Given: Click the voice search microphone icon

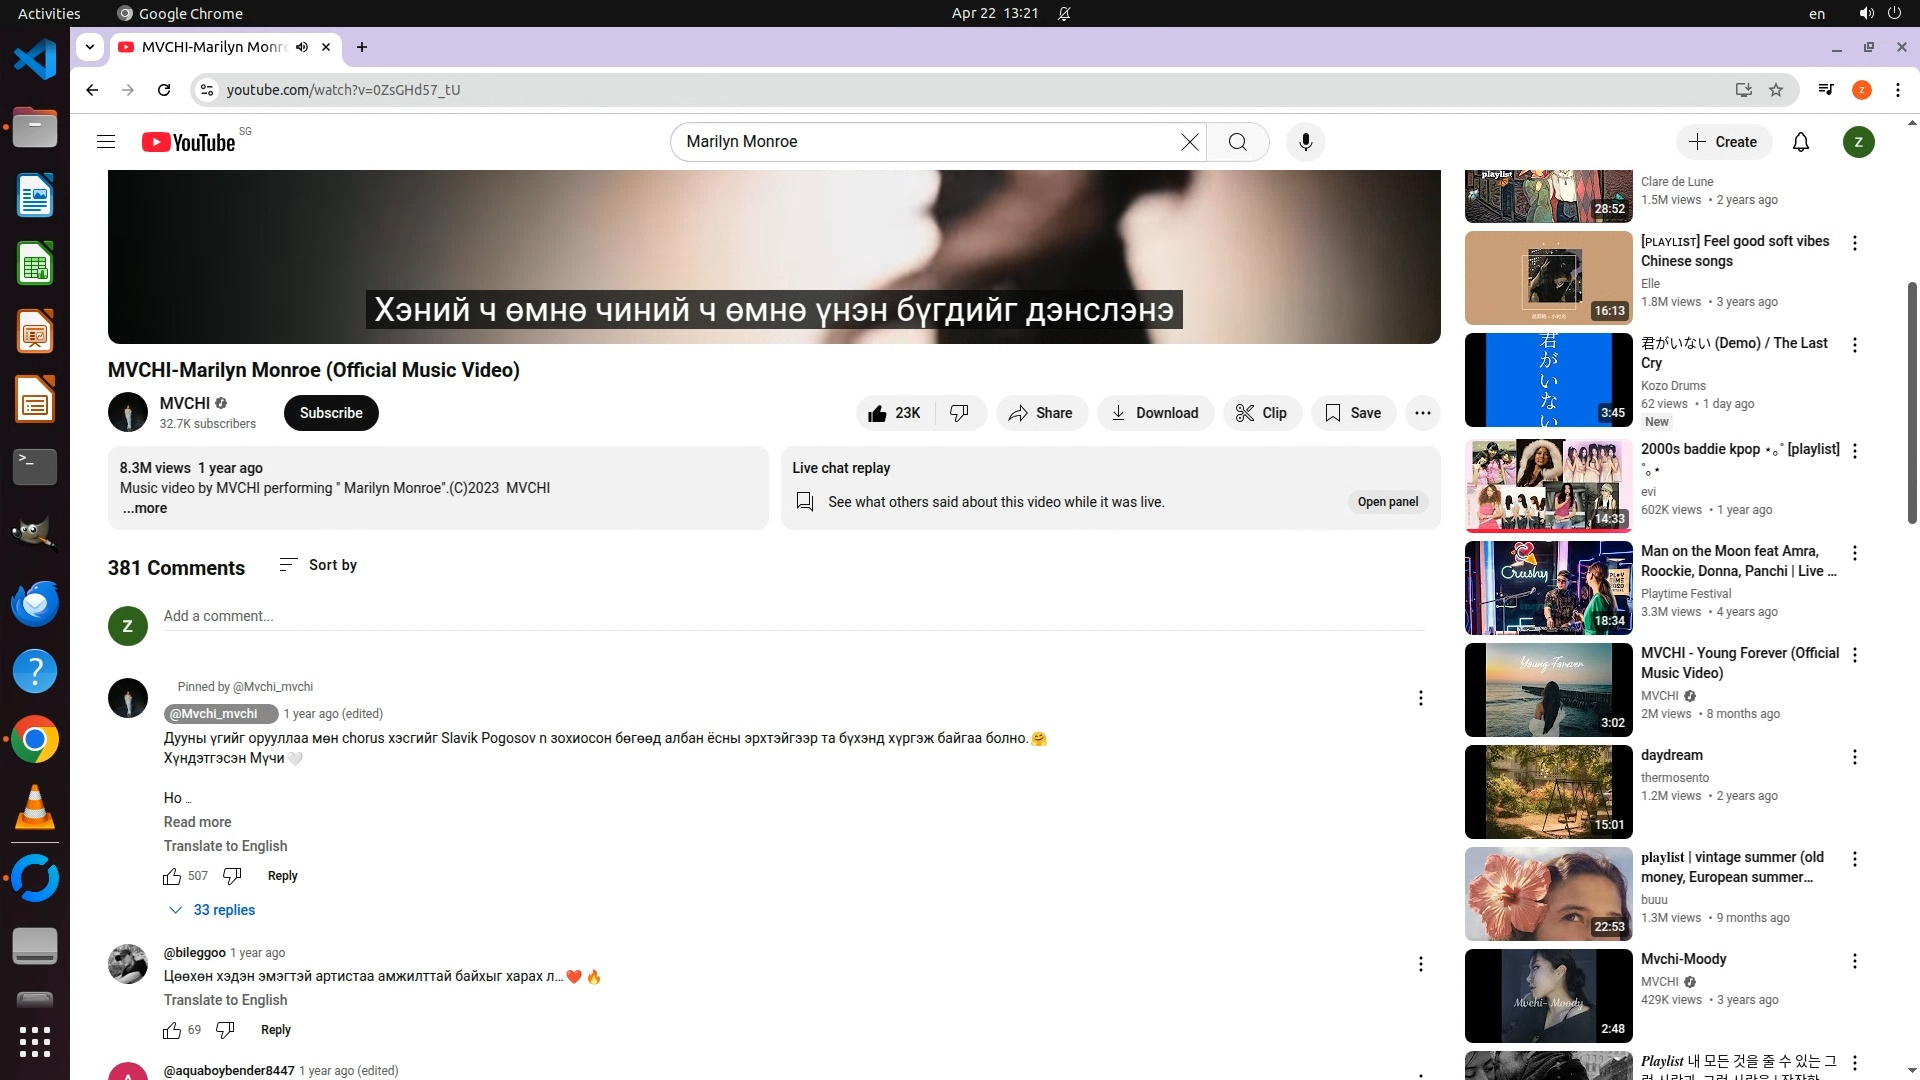Looking at the screenshot, I should tap(1305, 142).
